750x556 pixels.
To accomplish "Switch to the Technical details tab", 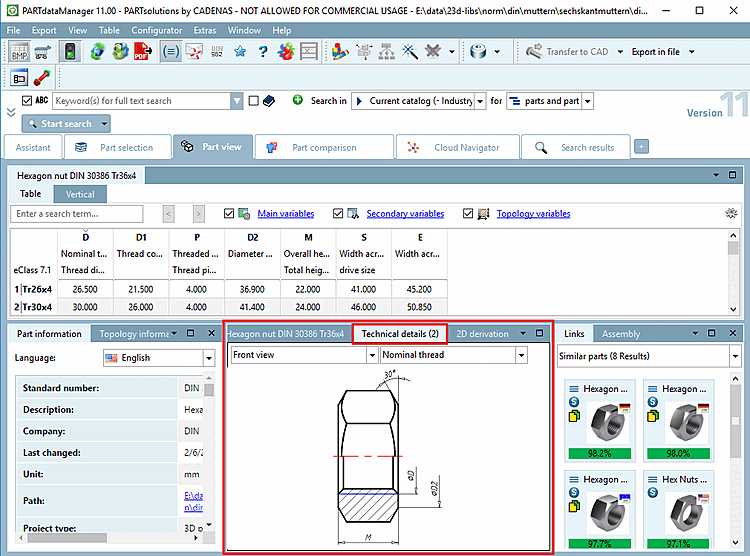I will point(400,333).
